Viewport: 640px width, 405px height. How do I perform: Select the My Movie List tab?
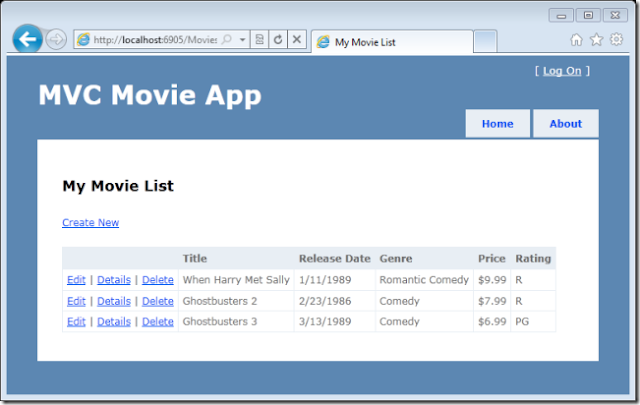click(392, 42)
